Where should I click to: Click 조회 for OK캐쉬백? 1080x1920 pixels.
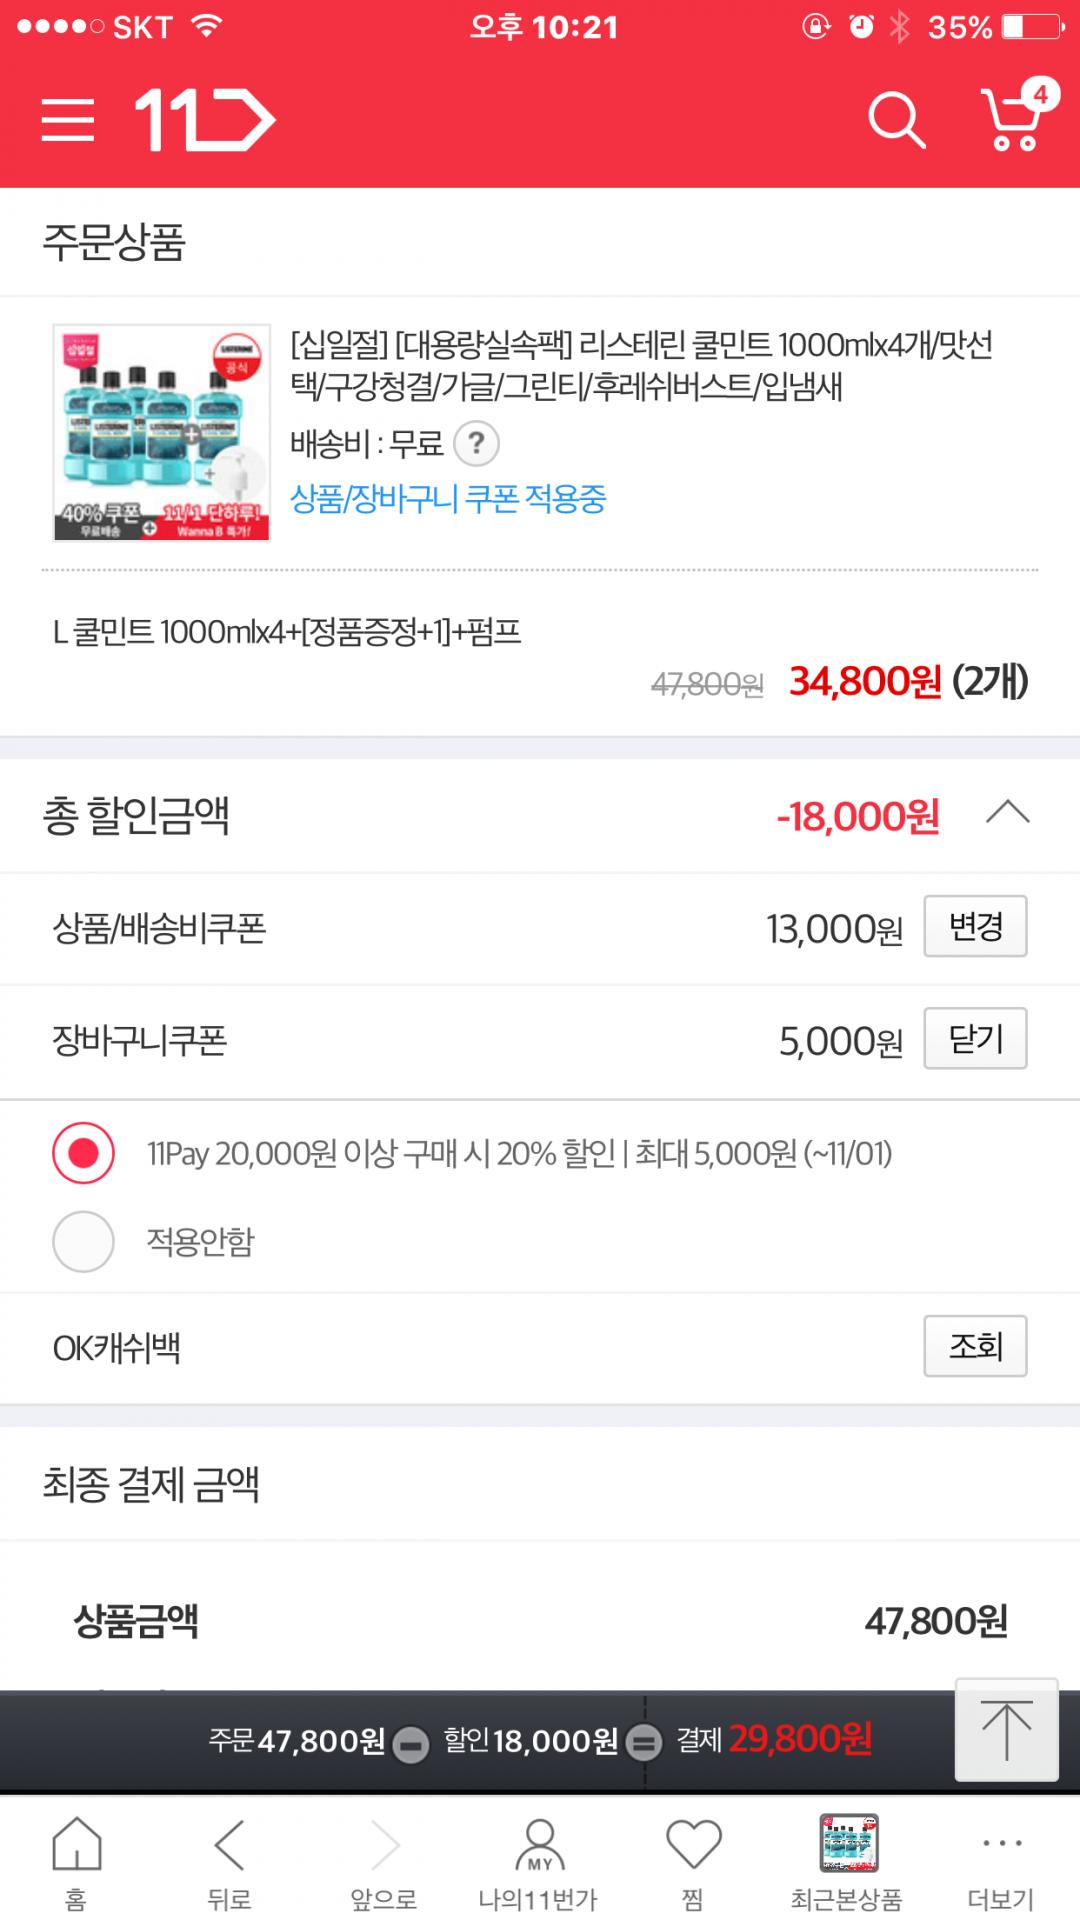975,1346
